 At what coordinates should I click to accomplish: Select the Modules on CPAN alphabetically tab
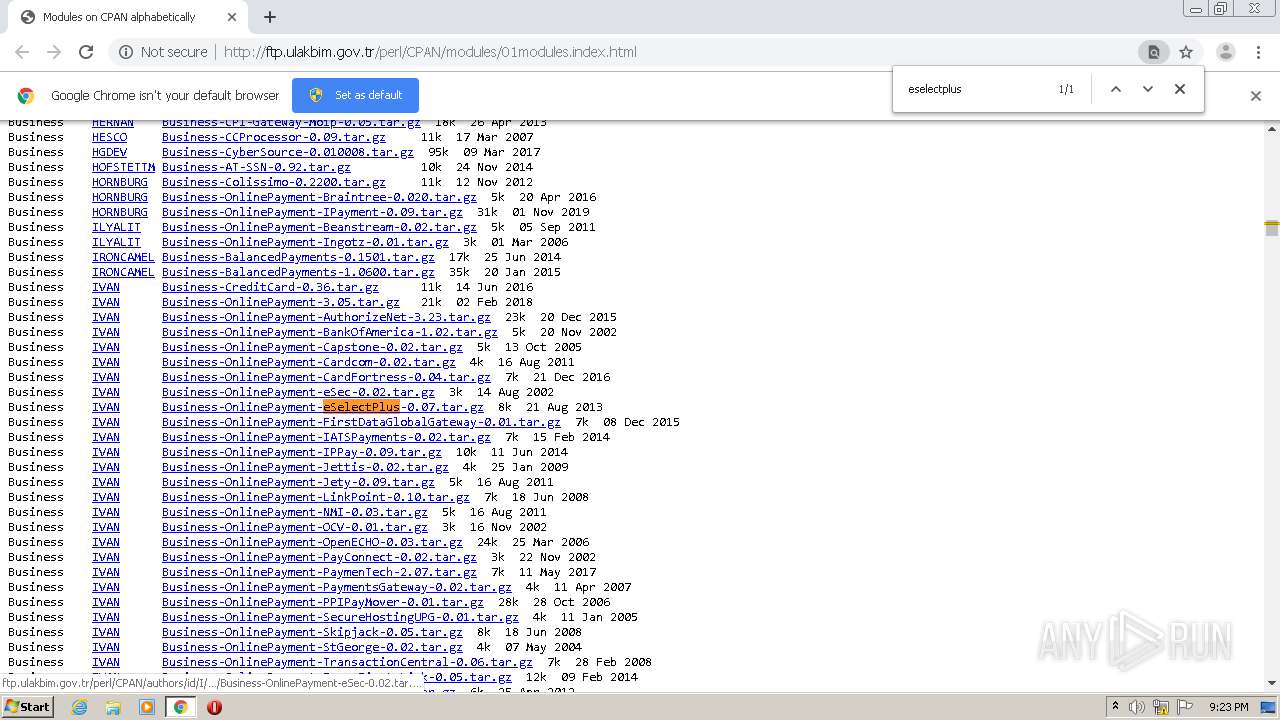tap(127, 17)
